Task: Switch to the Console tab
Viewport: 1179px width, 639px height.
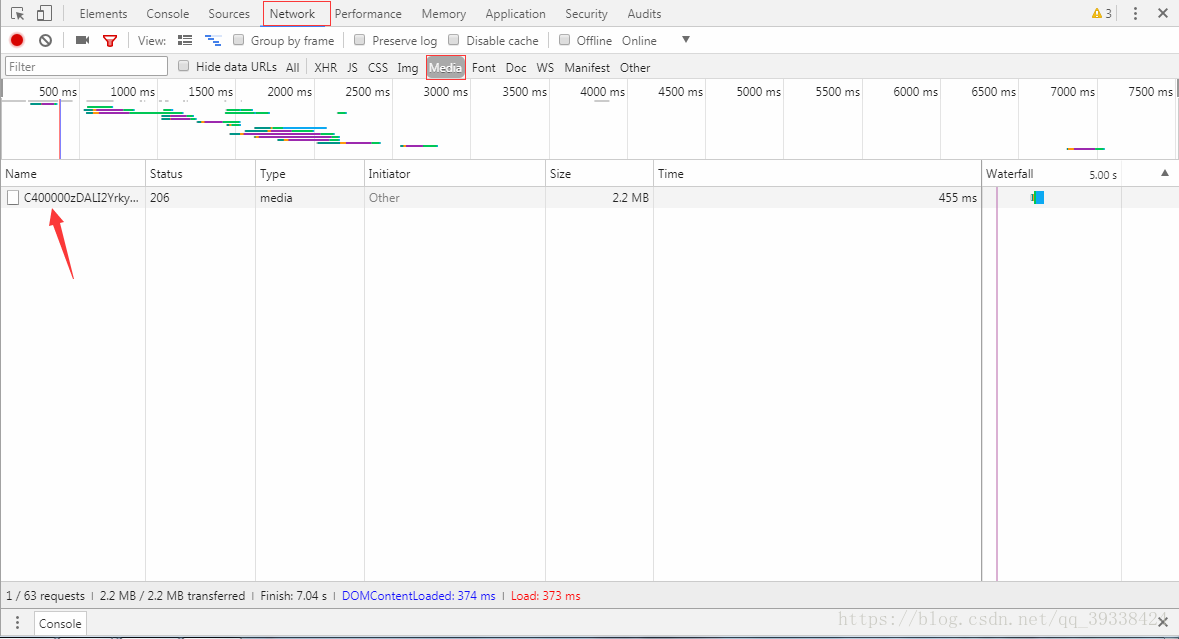Action: [x=168, y=14]
